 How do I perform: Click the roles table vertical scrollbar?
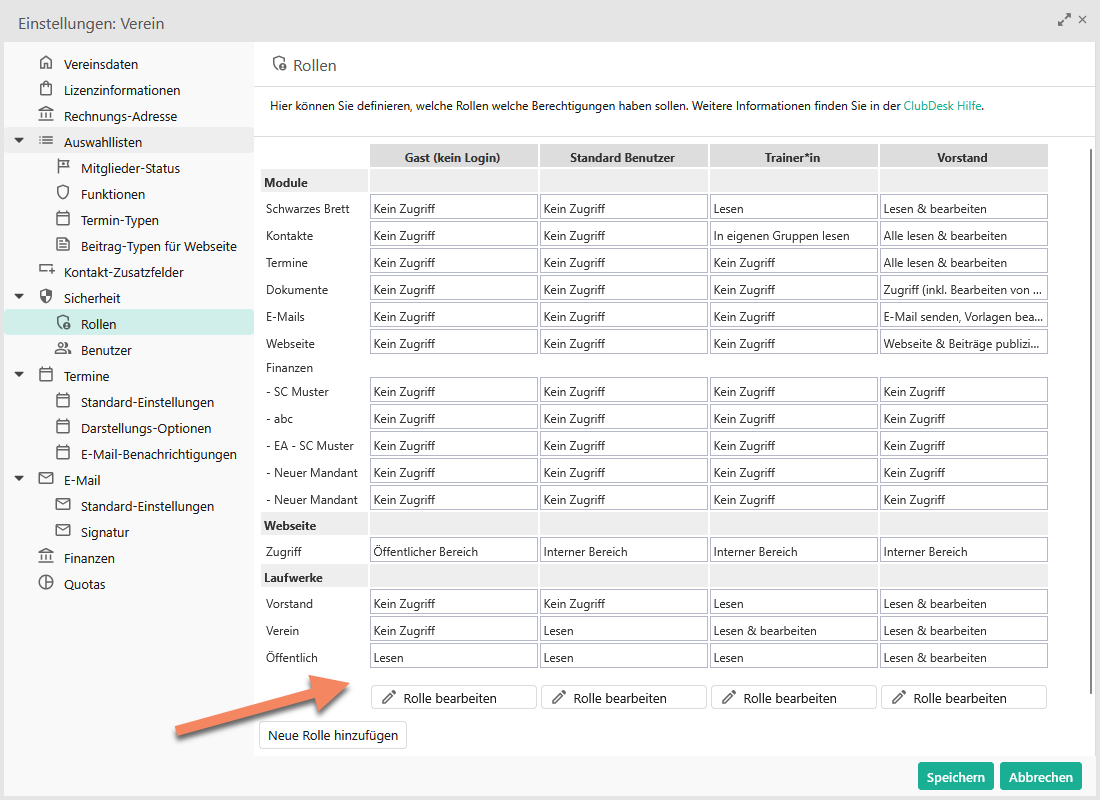[1091, 421]
